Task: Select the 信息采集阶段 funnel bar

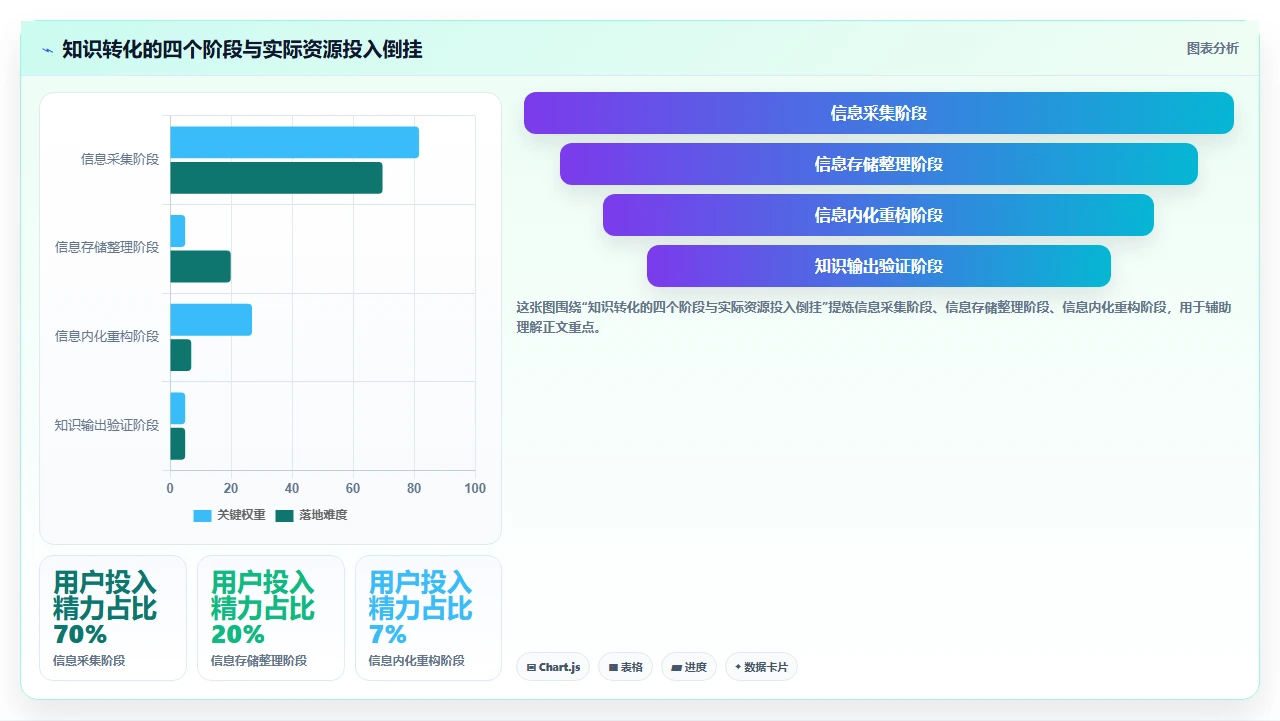Action: [878, 113]
